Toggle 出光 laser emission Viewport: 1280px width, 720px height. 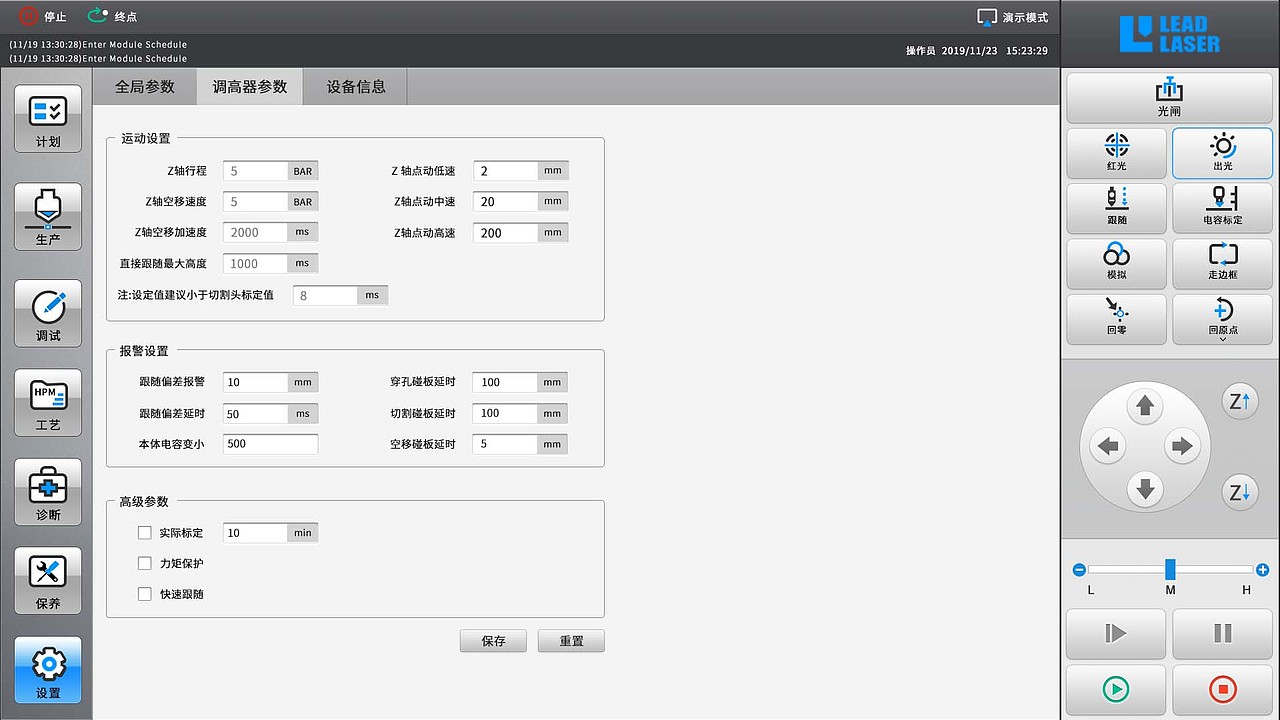tap(1222, 153)
